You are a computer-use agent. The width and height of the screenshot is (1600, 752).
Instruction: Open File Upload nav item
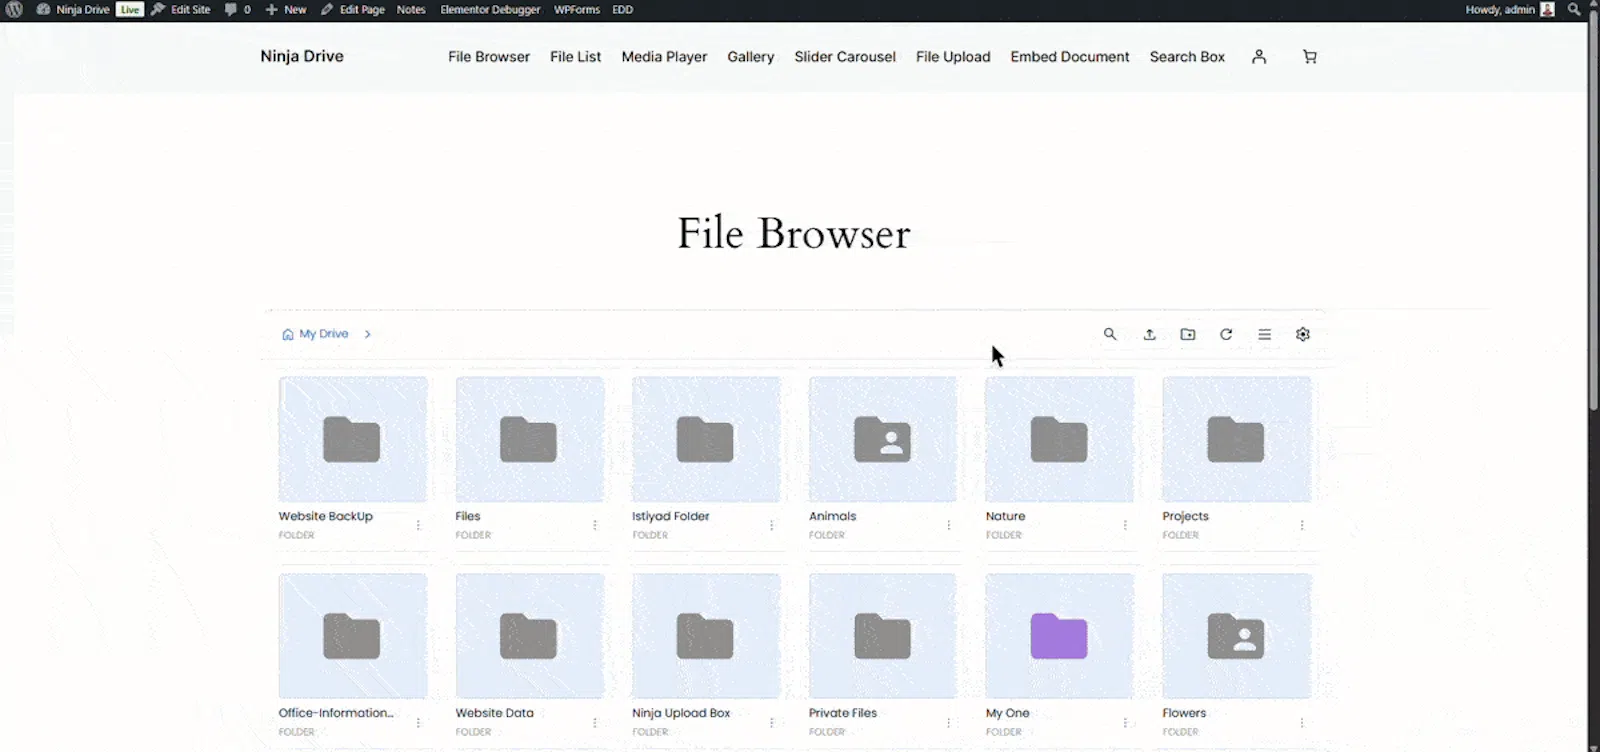(953, 57)
